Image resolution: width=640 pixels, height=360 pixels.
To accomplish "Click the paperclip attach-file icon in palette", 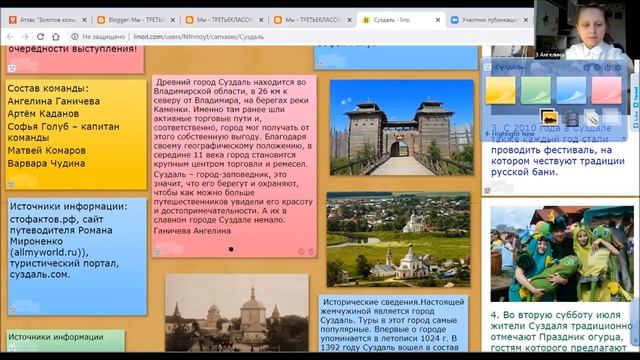I will tap(591, 118).
